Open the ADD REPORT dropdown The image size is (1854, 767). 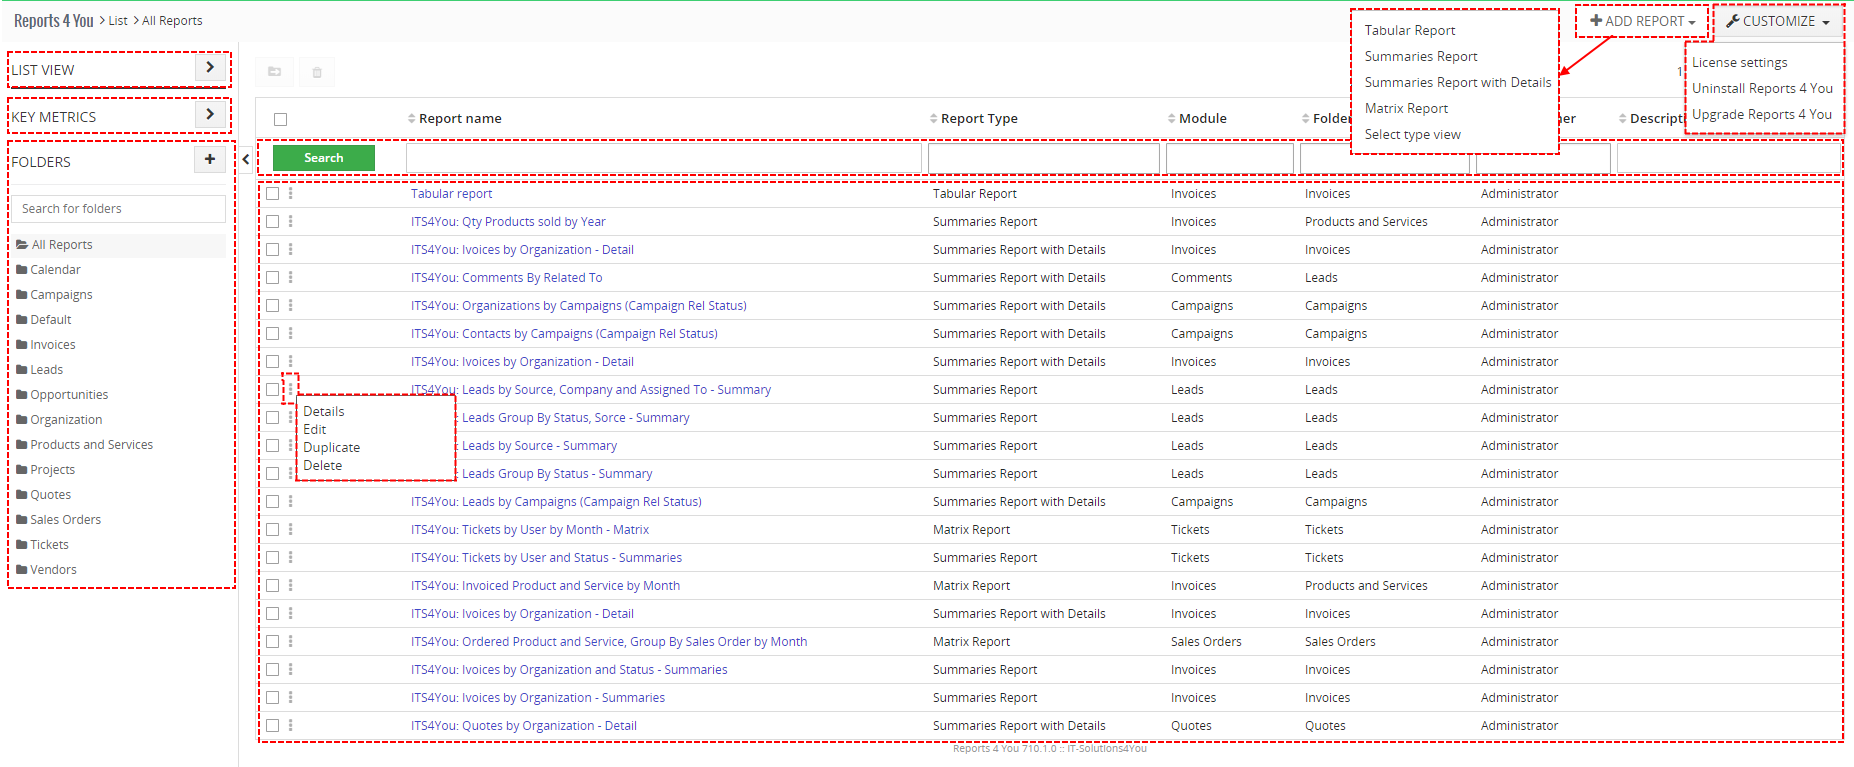coord(1642,21)
